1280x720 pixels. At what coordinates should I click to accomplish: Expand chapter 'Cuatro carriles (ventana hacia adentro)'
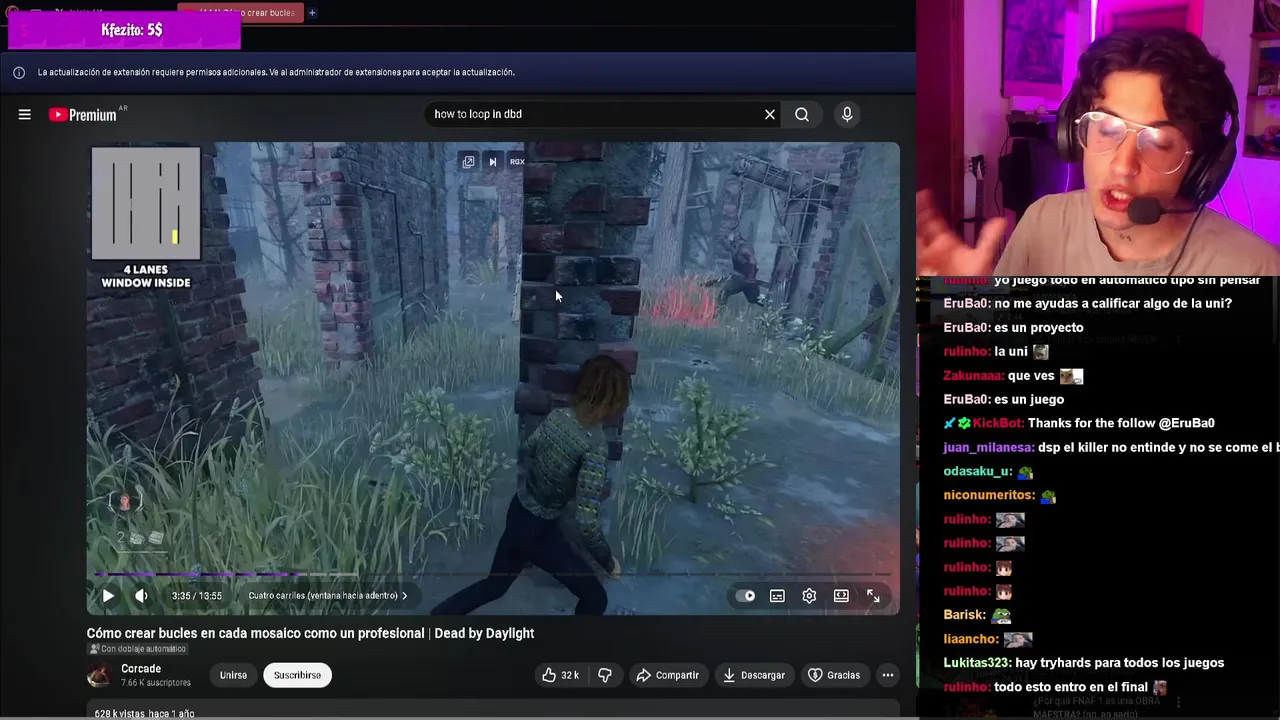(328, 596)
